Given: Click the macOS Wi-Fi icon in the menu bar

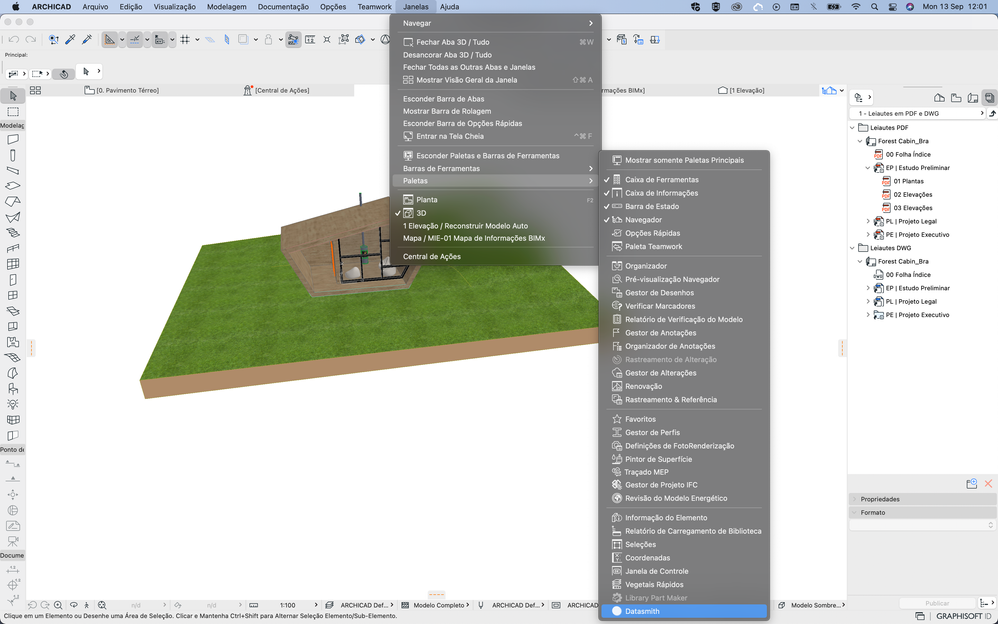Looking at the screenshot, I should click(855, 7).
